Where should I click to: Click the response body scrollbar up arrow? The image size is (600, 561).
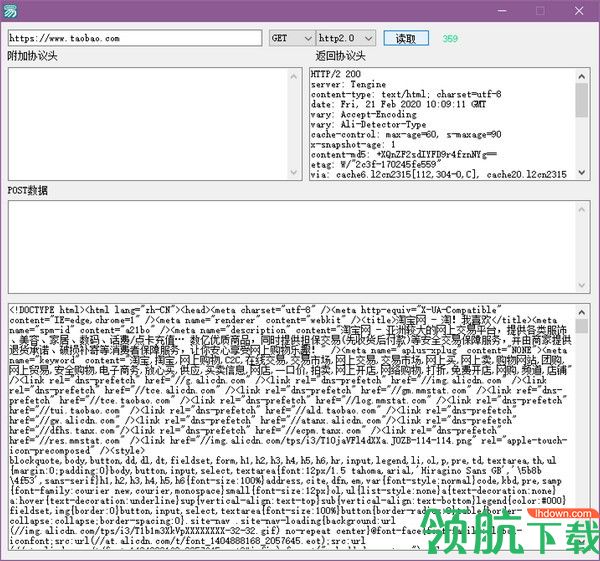(x=582, y=313)
